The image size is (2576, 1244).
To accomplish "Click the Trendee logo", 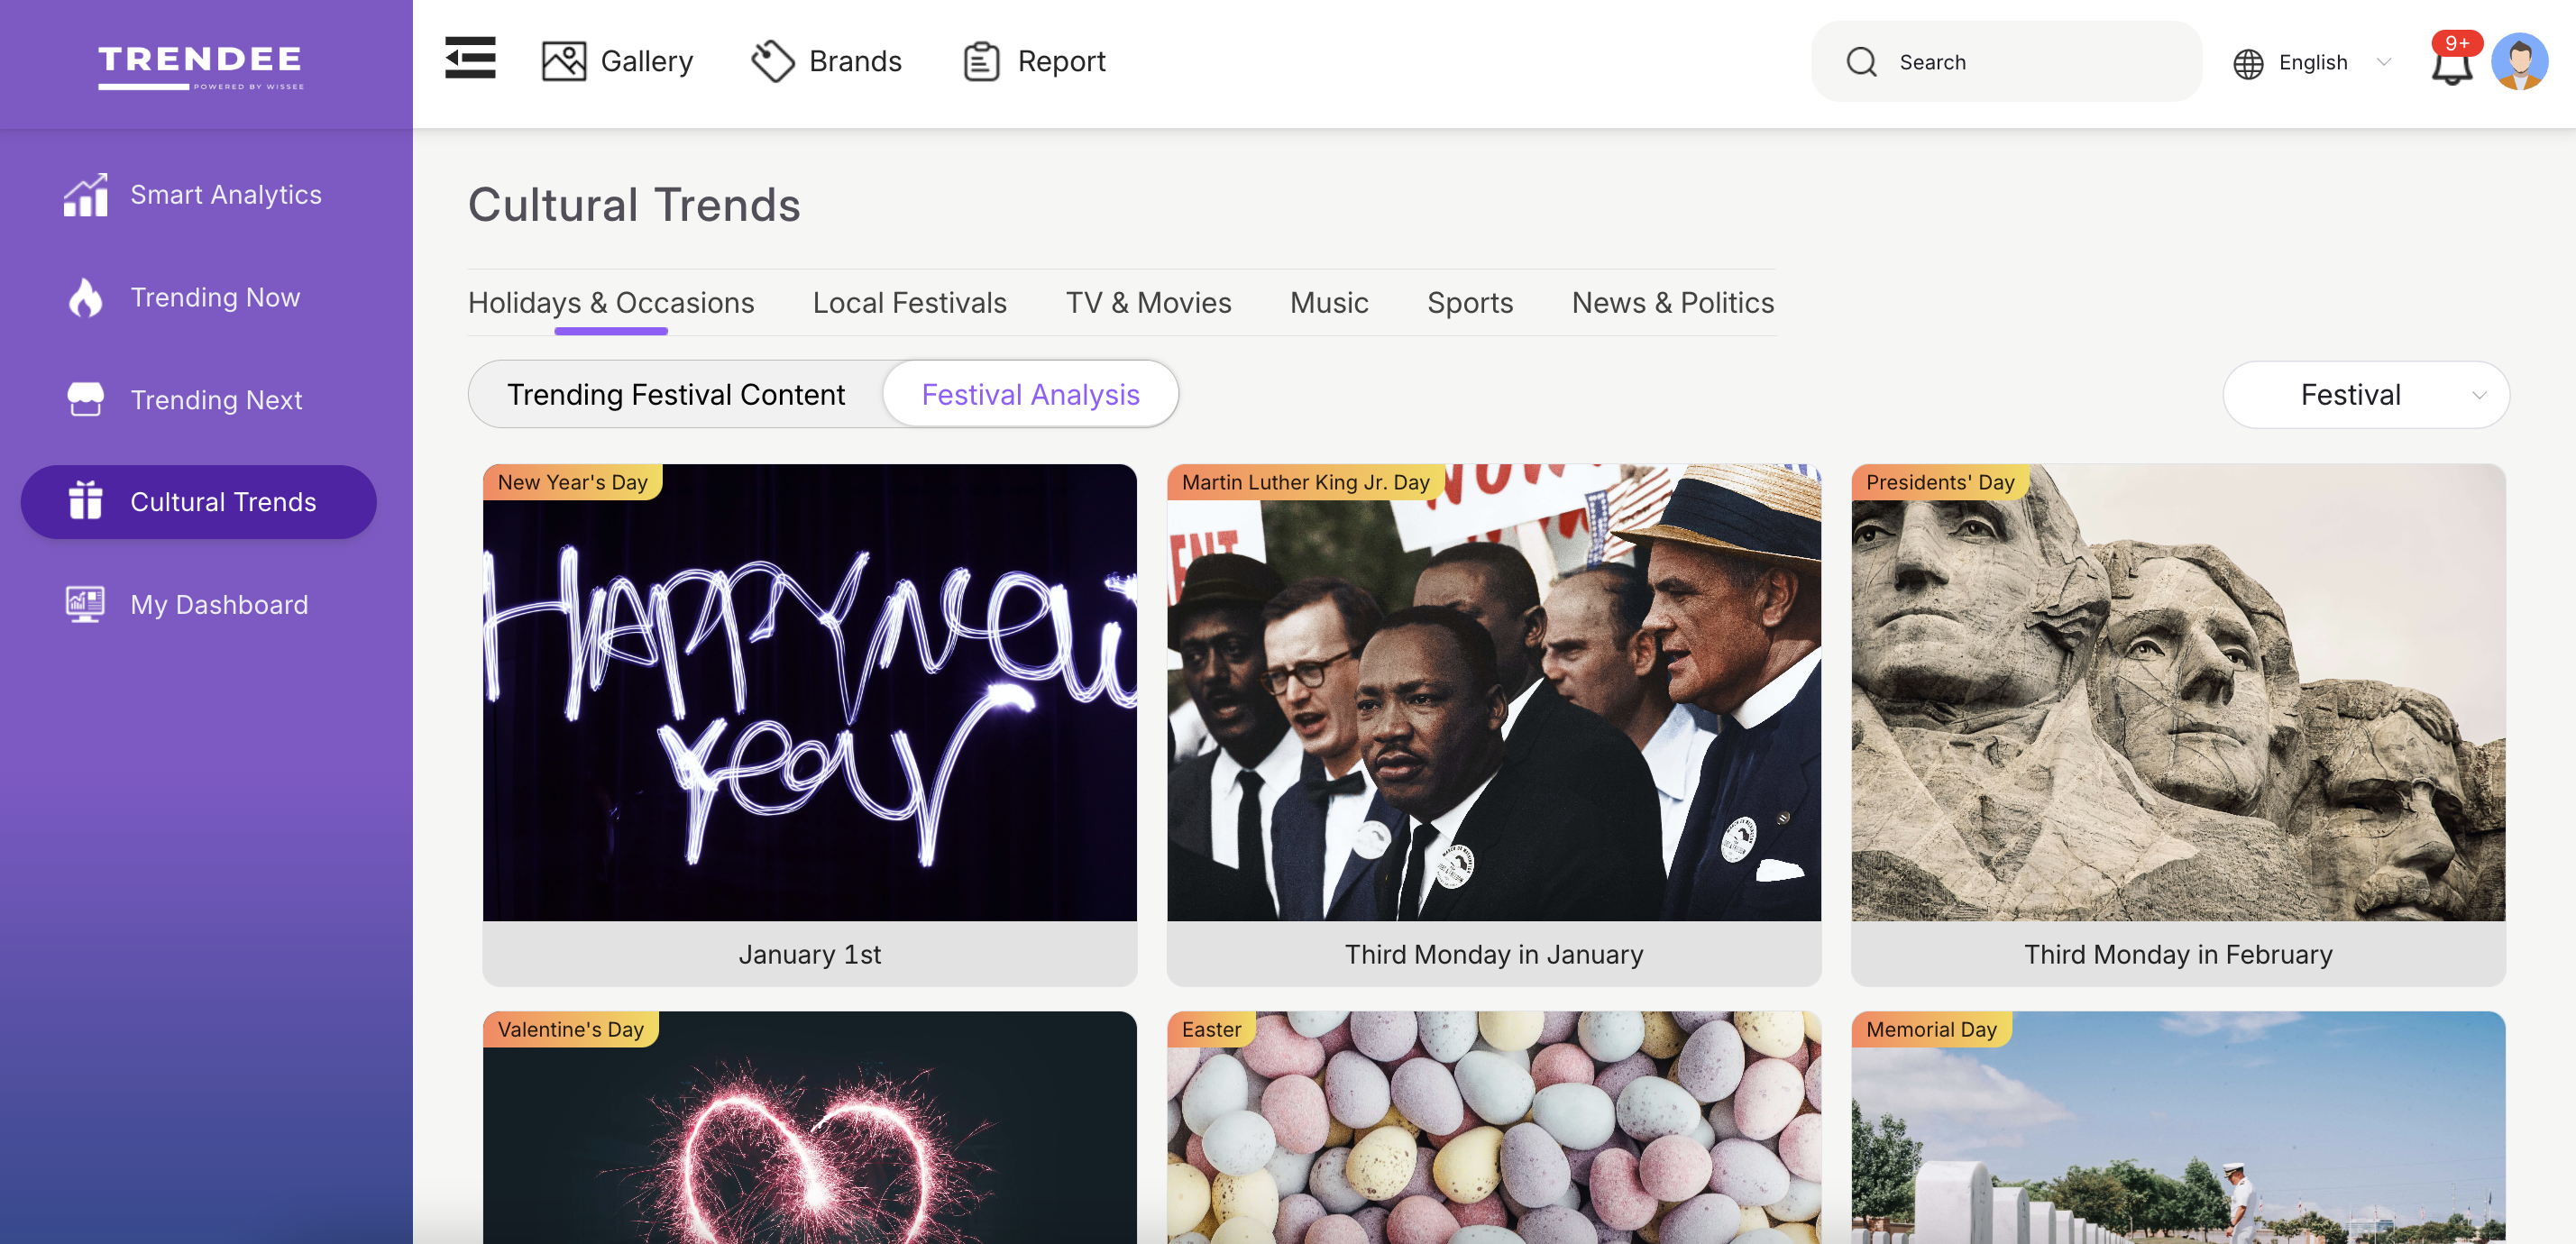I will pyautogui.click(x=200, y=67).
